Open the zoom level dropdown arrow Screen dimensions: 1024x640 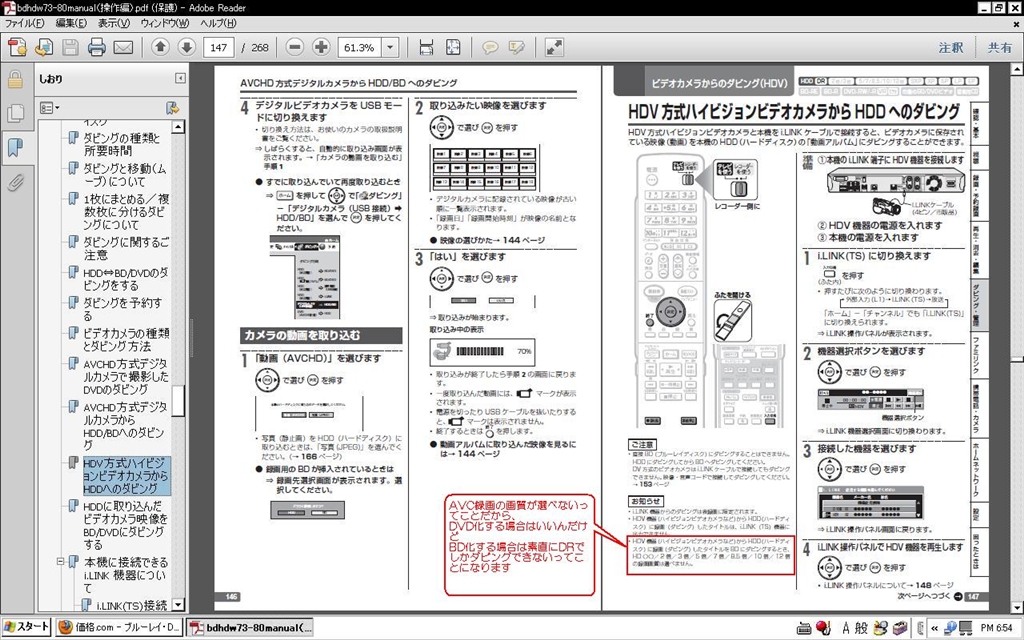[x=390, y=48]
